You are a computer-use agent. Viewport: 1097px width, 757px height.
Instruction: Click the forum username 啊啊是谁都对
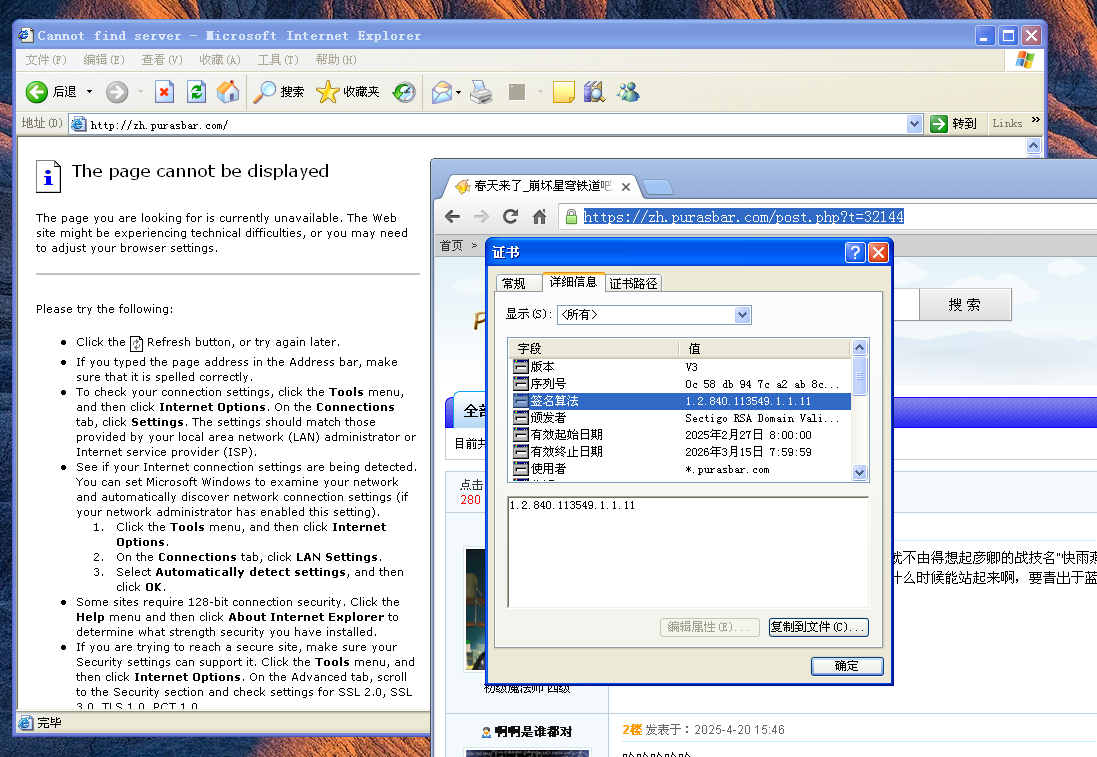(x=533, y=732)
